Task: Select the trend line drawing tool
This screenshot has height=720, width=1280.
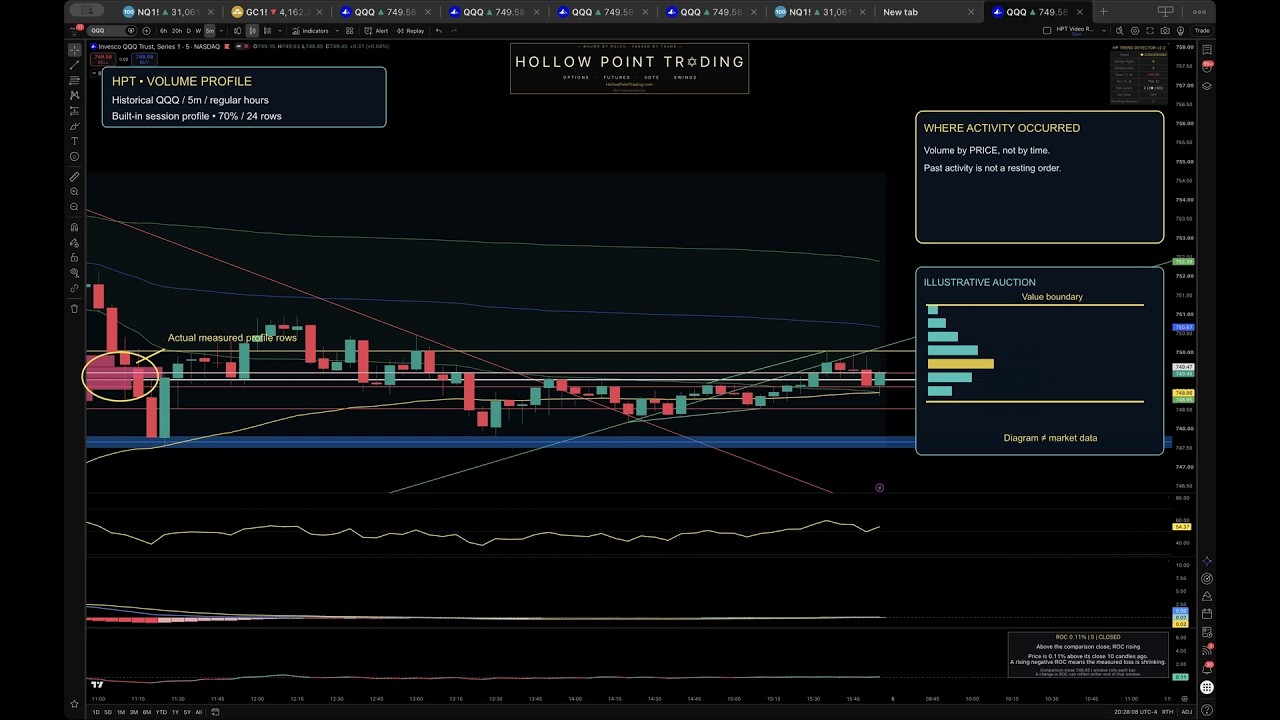Action: 74,65
